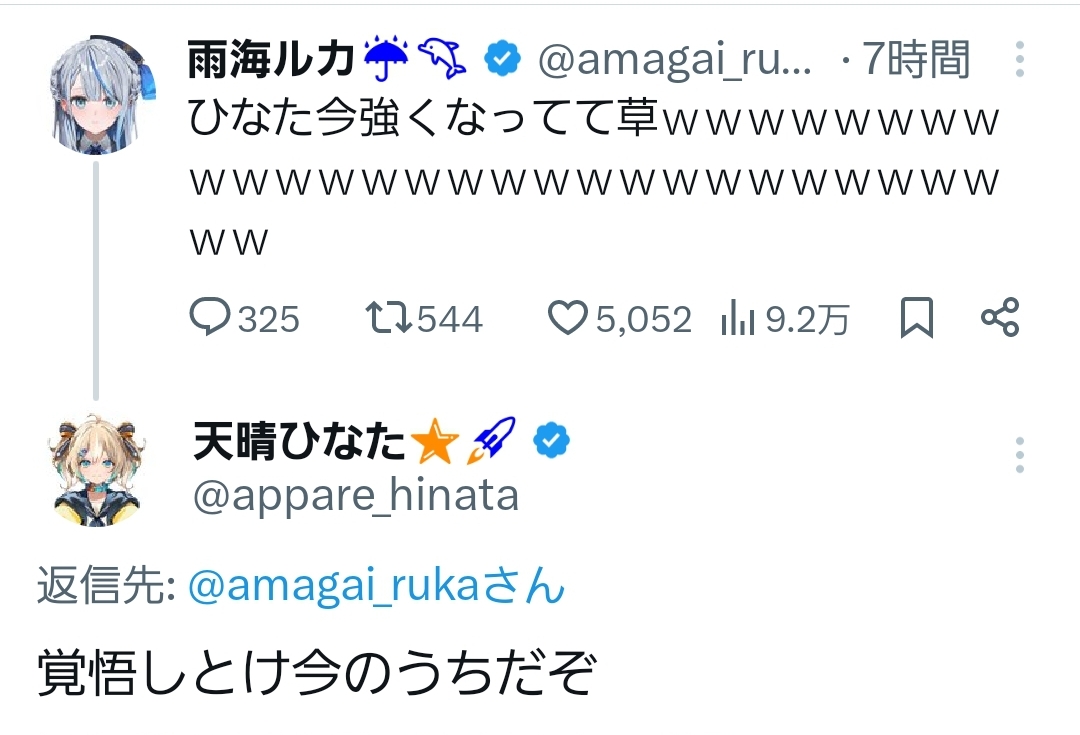Click 雨海ルカ's blue verified badge
1080x735 pixels.
point(503,61)
